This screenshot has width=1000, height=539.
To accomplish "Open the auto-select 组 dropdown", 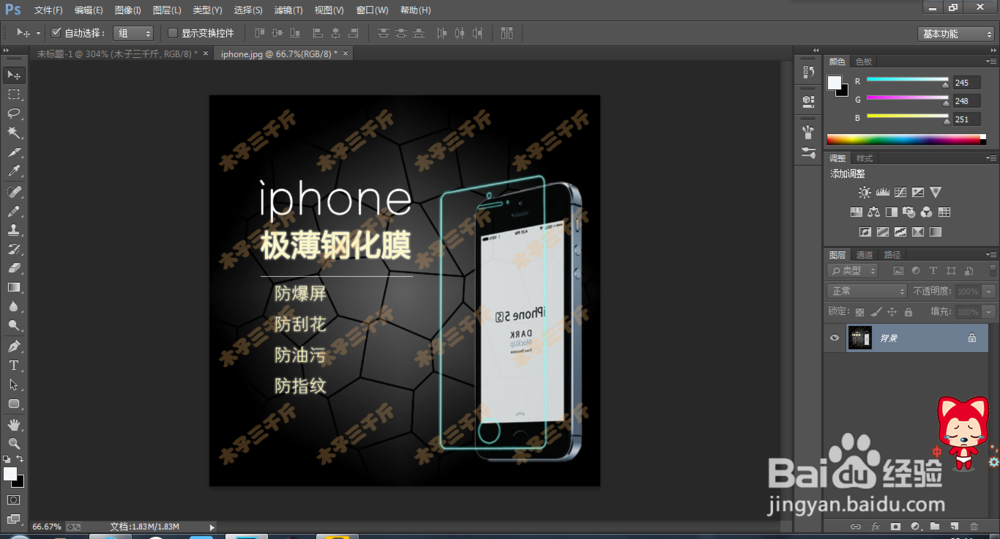I will (133, 33).
